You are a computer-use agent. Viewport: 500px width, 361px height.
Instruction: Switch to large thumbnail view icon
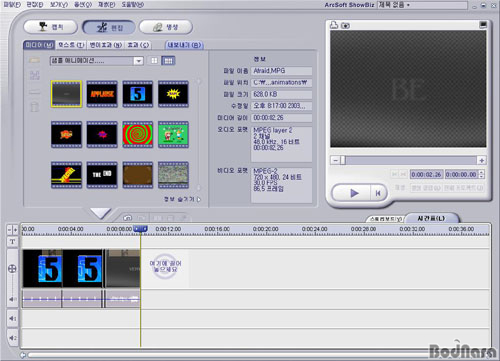(154, 61)
